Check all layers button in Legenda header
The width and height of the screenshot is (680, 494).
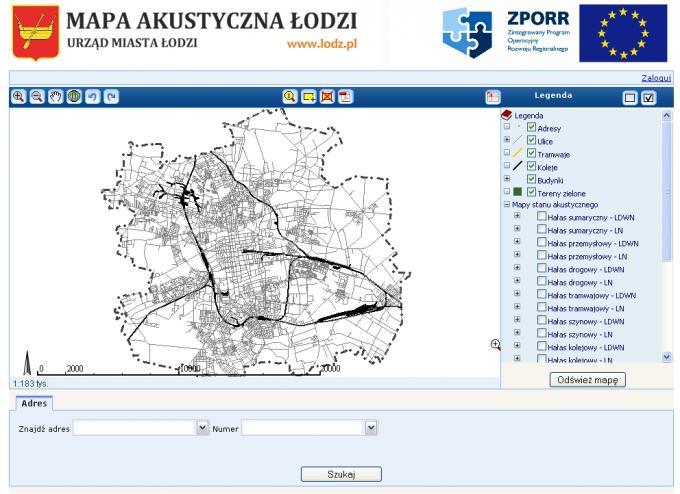coord(648,98)
